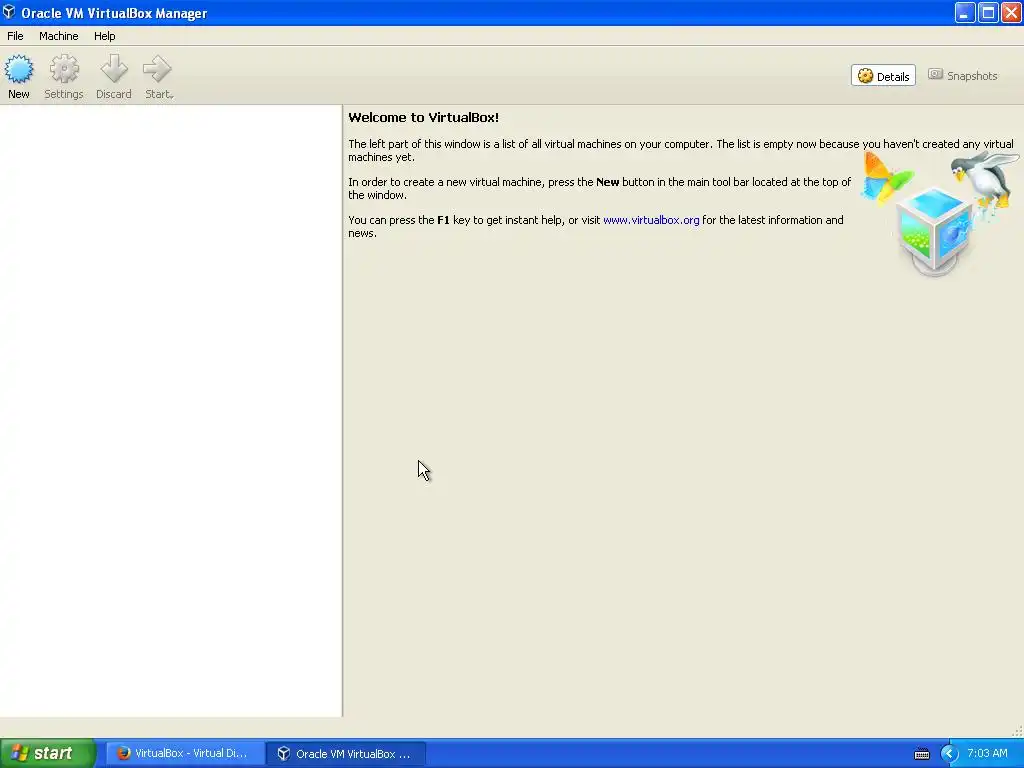Close the VirtualBox Manager window
This screenshot has height=768, width=1024.
[1011, 12]
